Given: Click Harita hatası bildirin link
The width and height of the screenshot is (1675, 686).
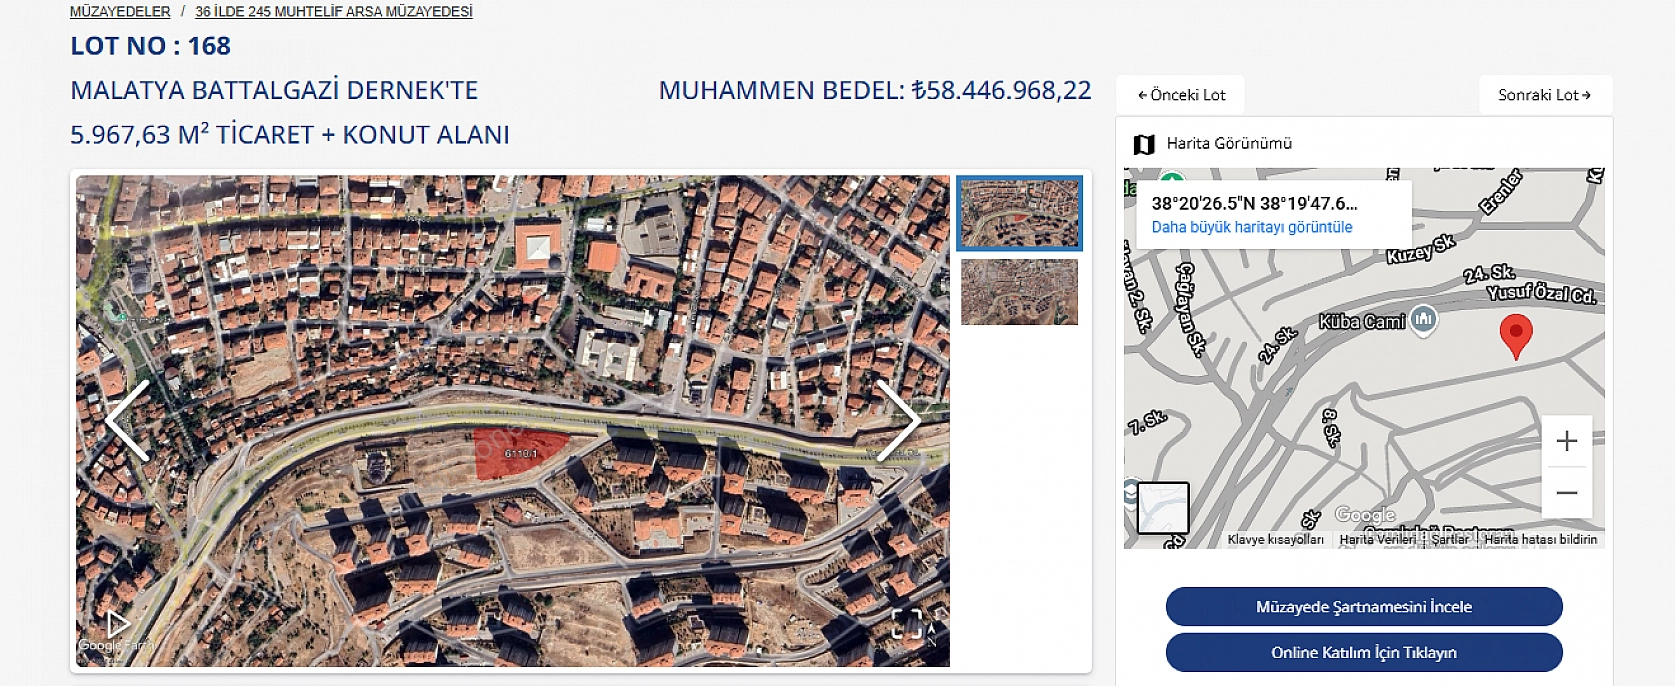Looking at the screenshot, I should [x=1540, y=540].
